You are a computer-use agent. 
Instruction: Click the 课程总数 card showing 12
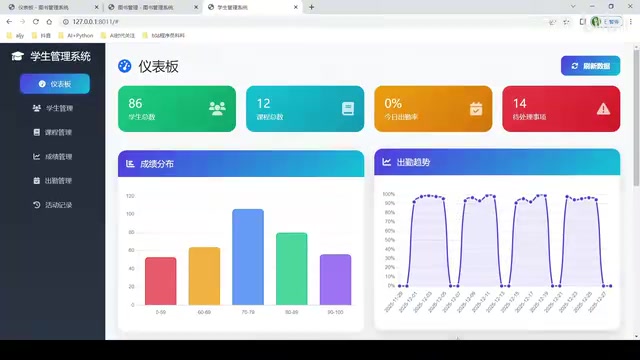[305, 109]
